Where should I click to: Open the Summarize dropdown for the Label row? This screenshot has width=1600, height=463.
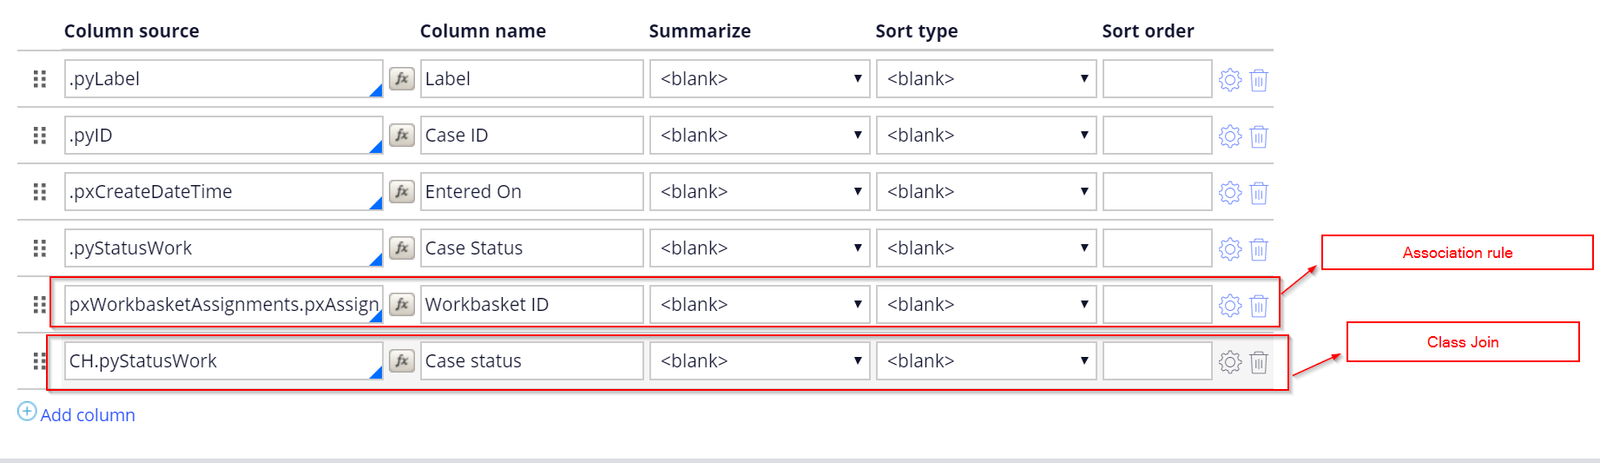(760, 79)
